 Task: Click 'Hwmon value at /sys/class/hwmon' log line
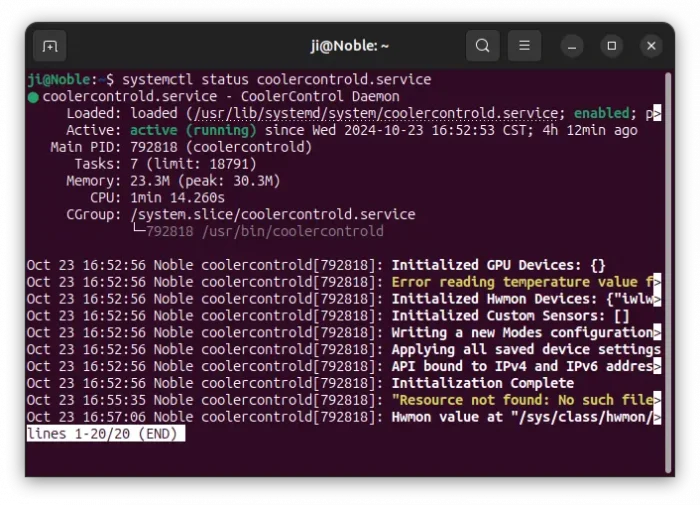click(522, 417)
